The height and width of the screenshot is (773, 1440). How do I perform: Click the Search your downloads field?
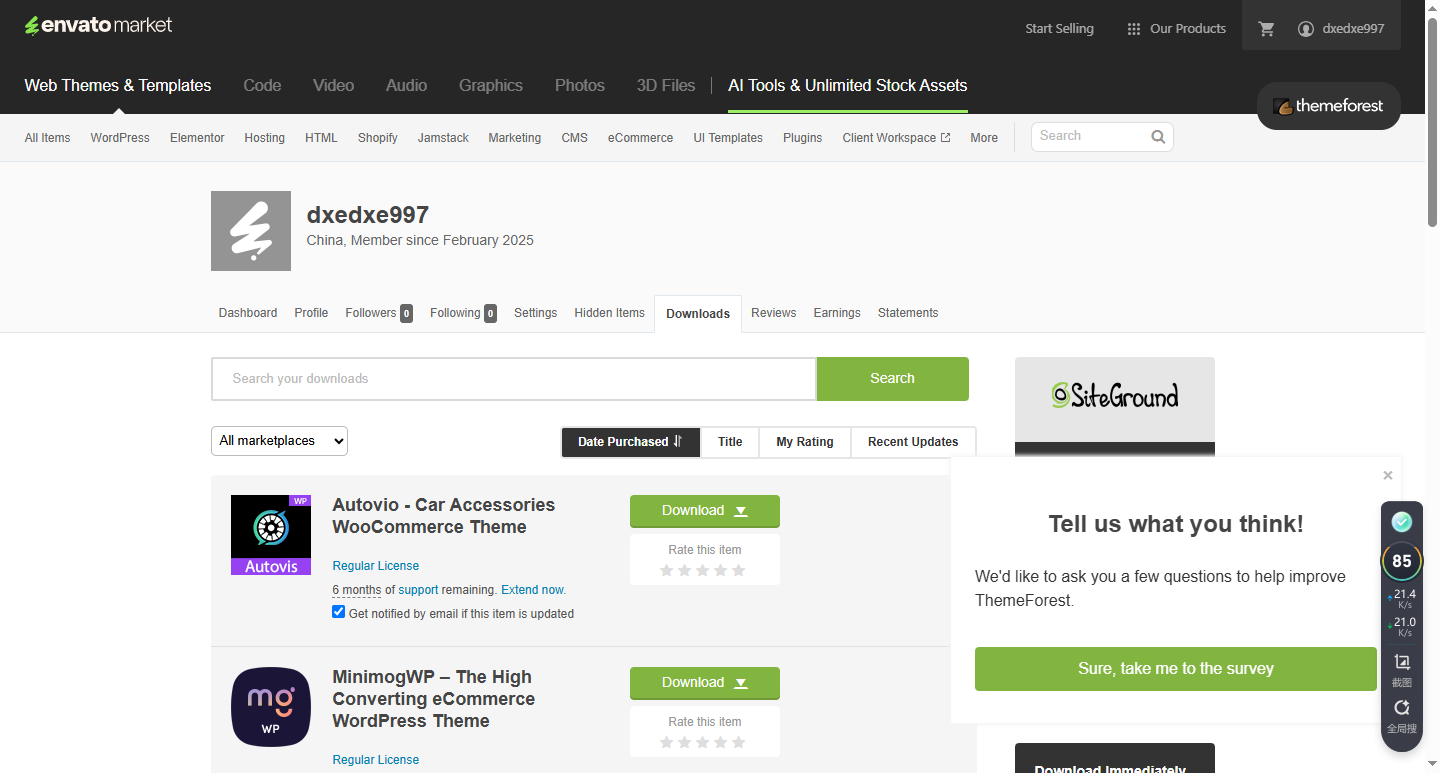click(514, 379)
